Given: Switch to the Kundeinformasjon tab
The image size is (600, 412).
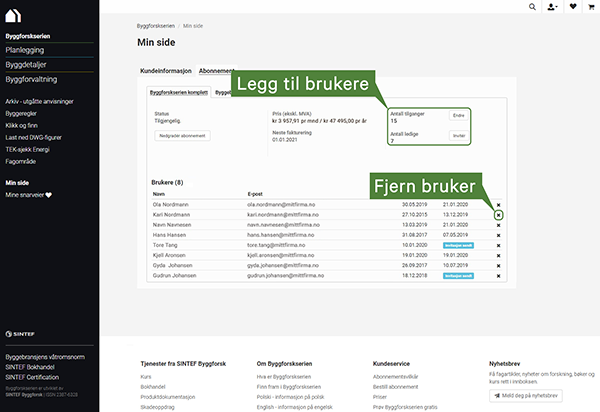Looking at the screenshot, I should click(x=166, y=71).
